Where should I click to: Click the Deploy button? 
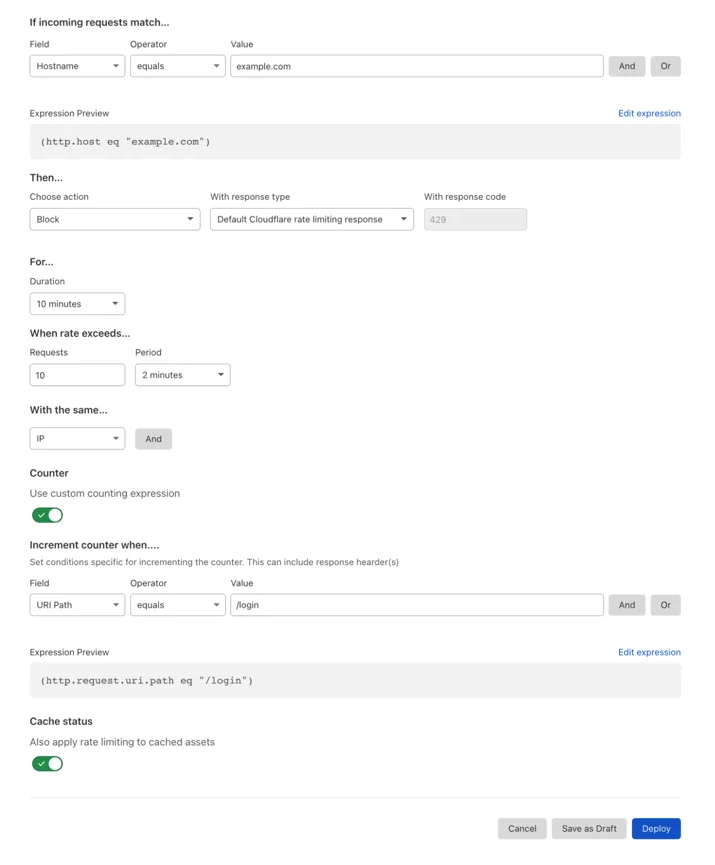[656, 829]
